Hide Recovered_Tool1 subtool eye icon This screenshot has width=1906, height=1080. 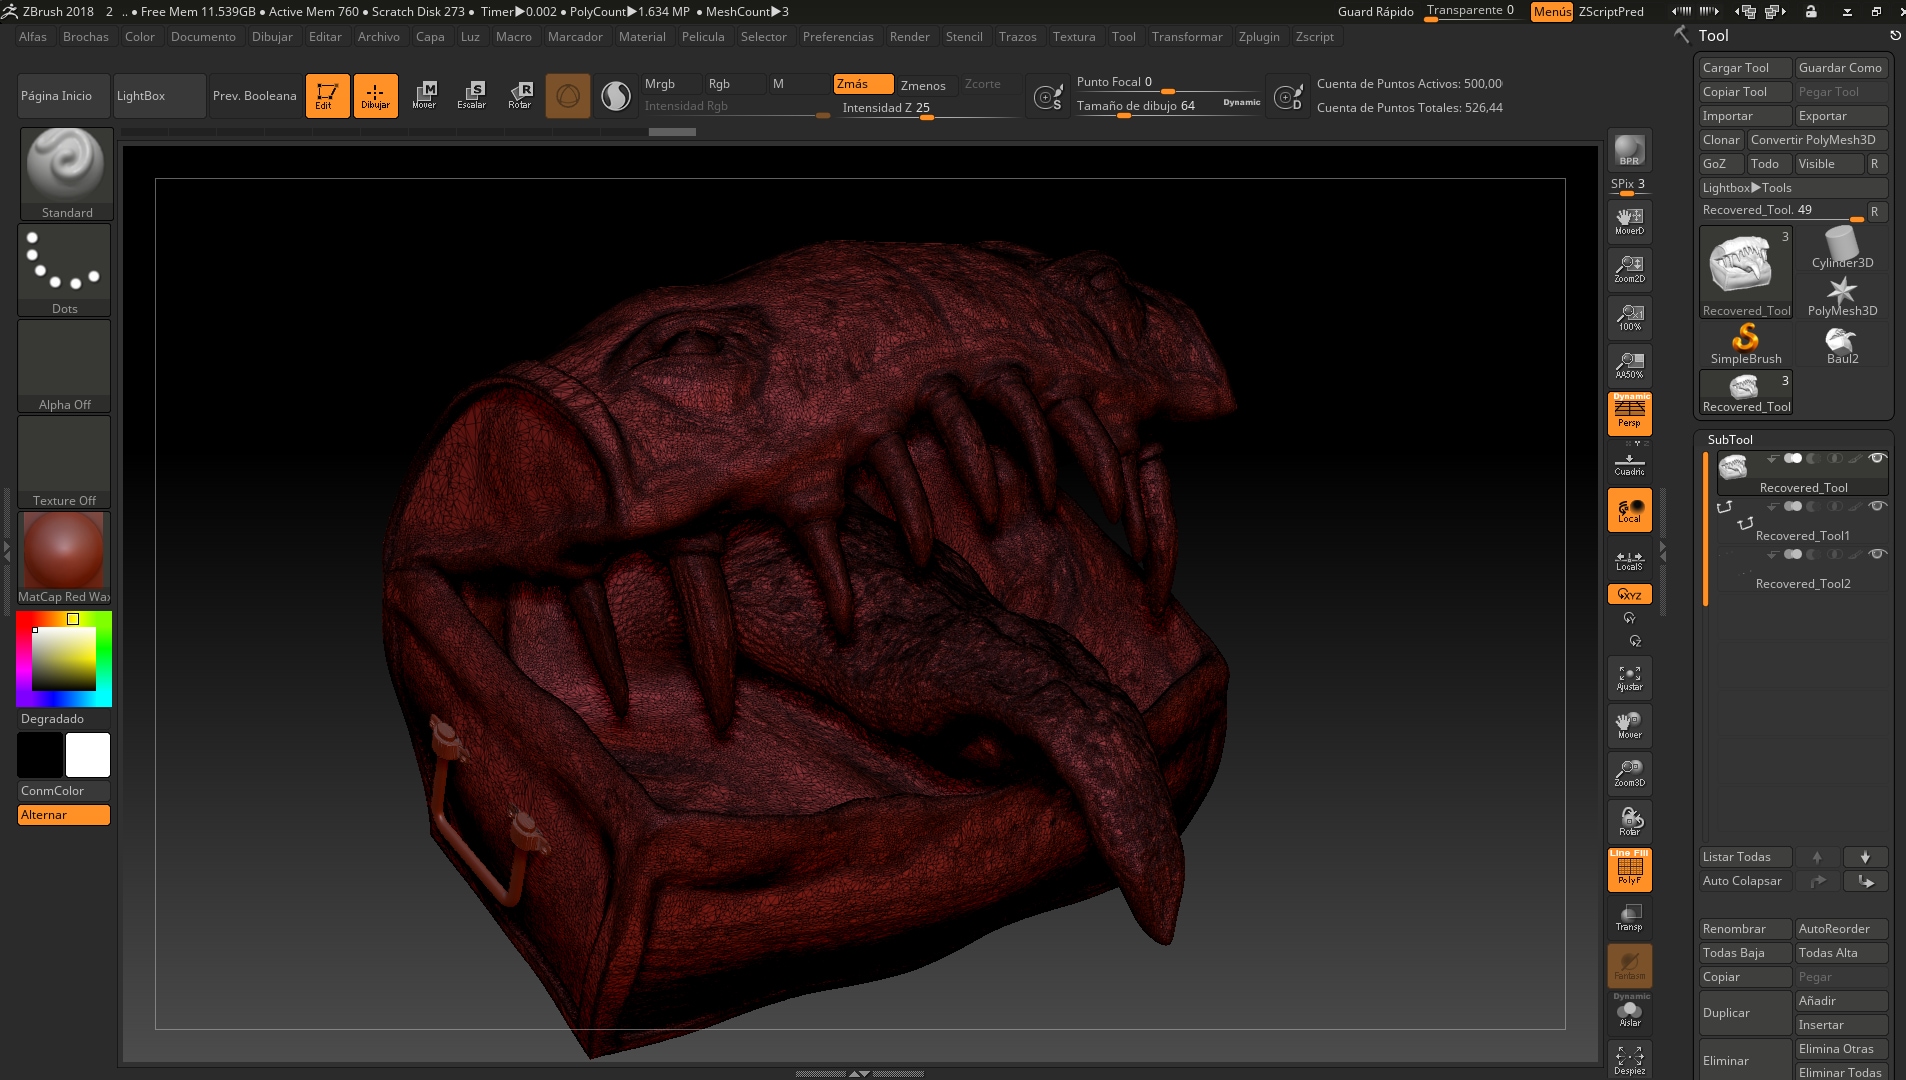[1877, 507]
